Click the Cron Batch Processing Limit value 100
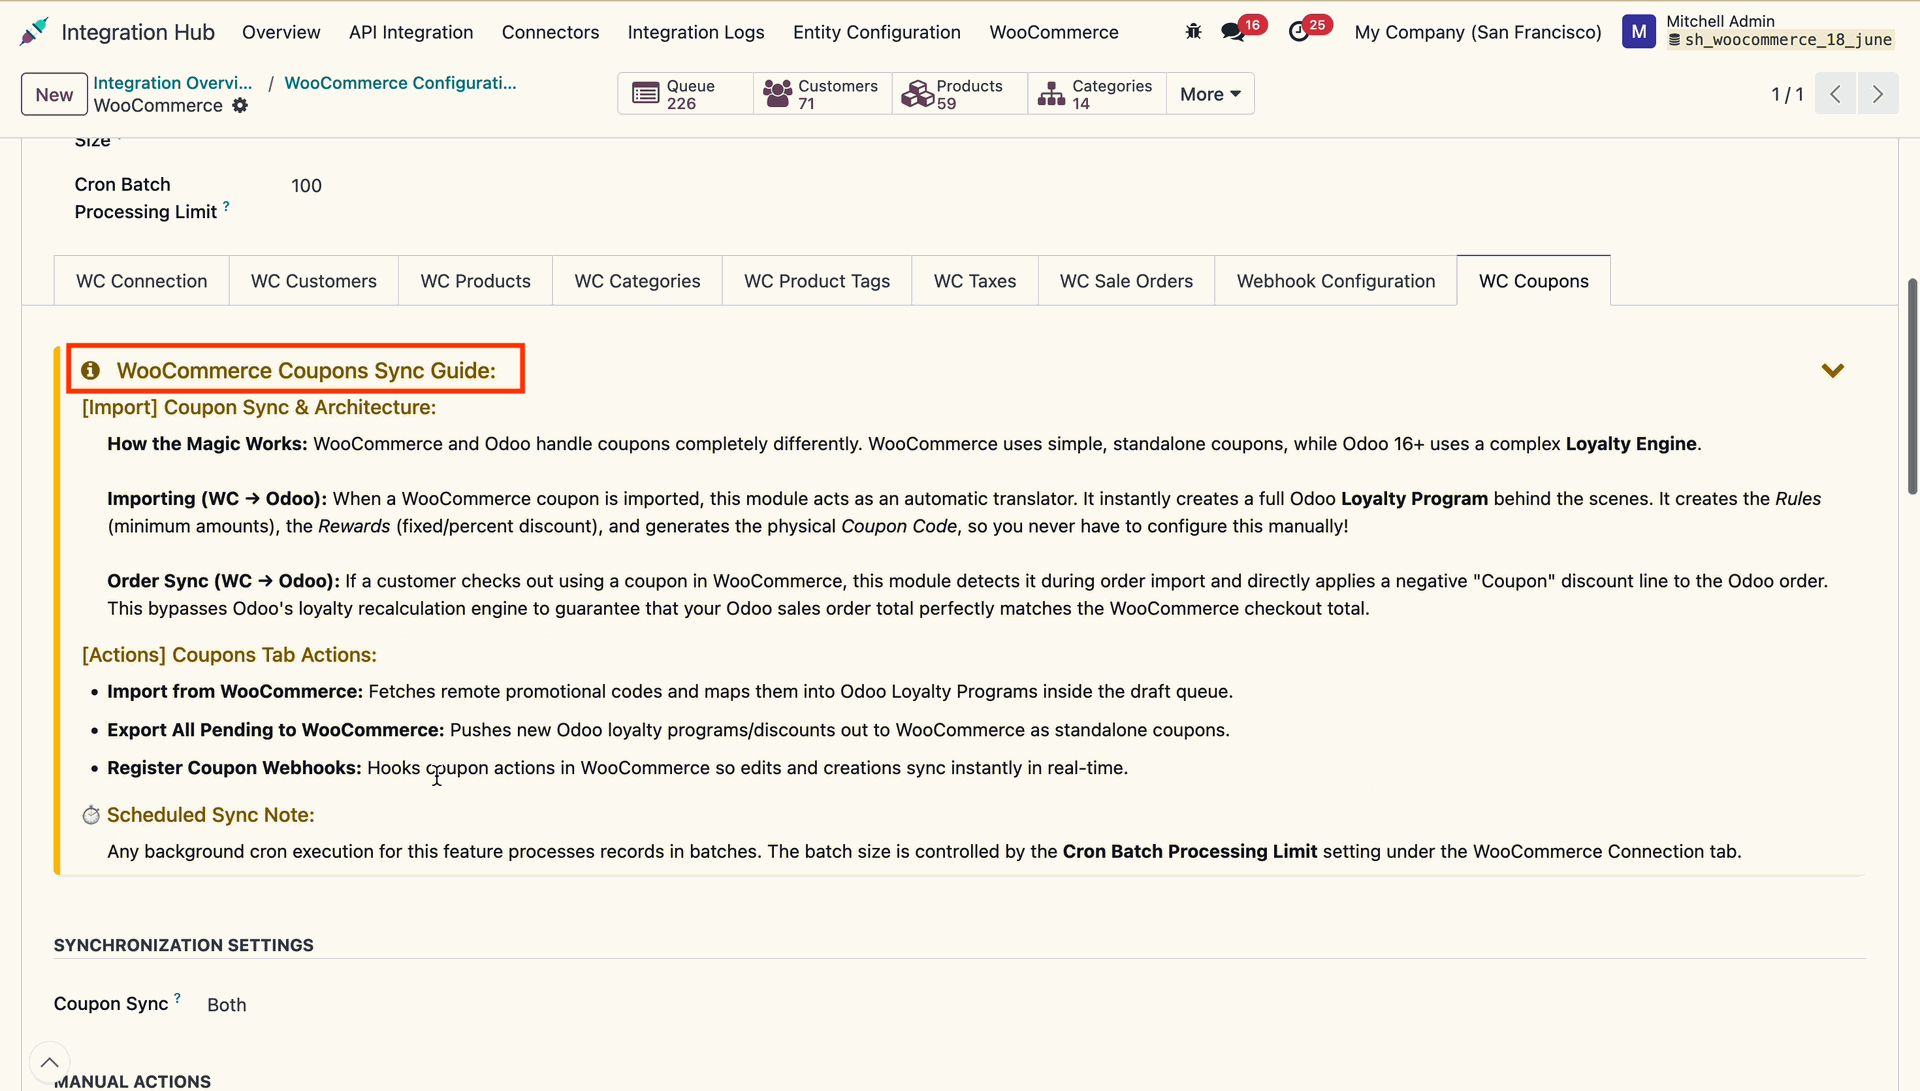Screen dimensions: 1920x1091 pos(307,185)
